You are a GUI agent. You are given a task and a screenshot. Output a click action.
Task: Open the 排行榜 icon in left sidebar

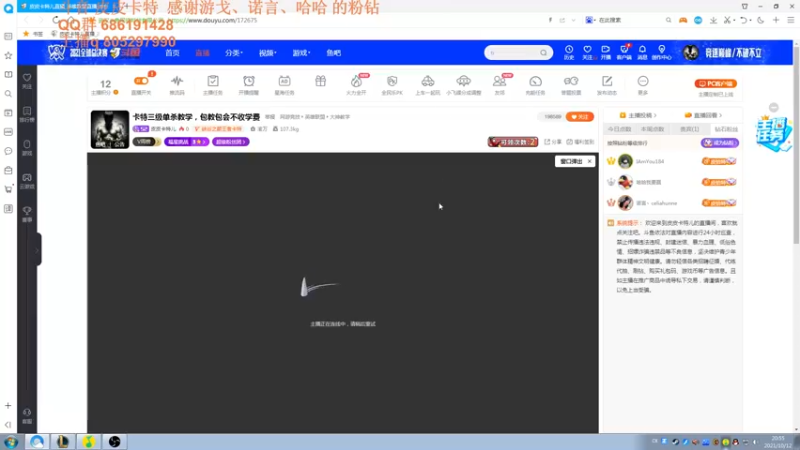[x=27, y=114]
